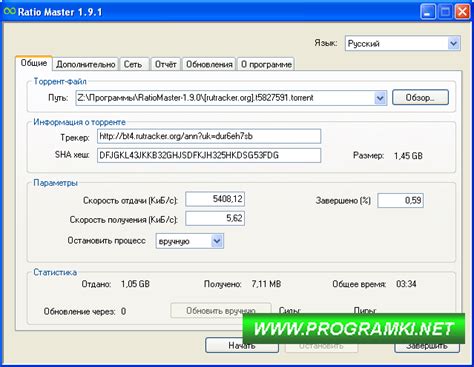474x367 pixels.
Task: Click the Обновление через 0 value
Action: coord(123,311)
